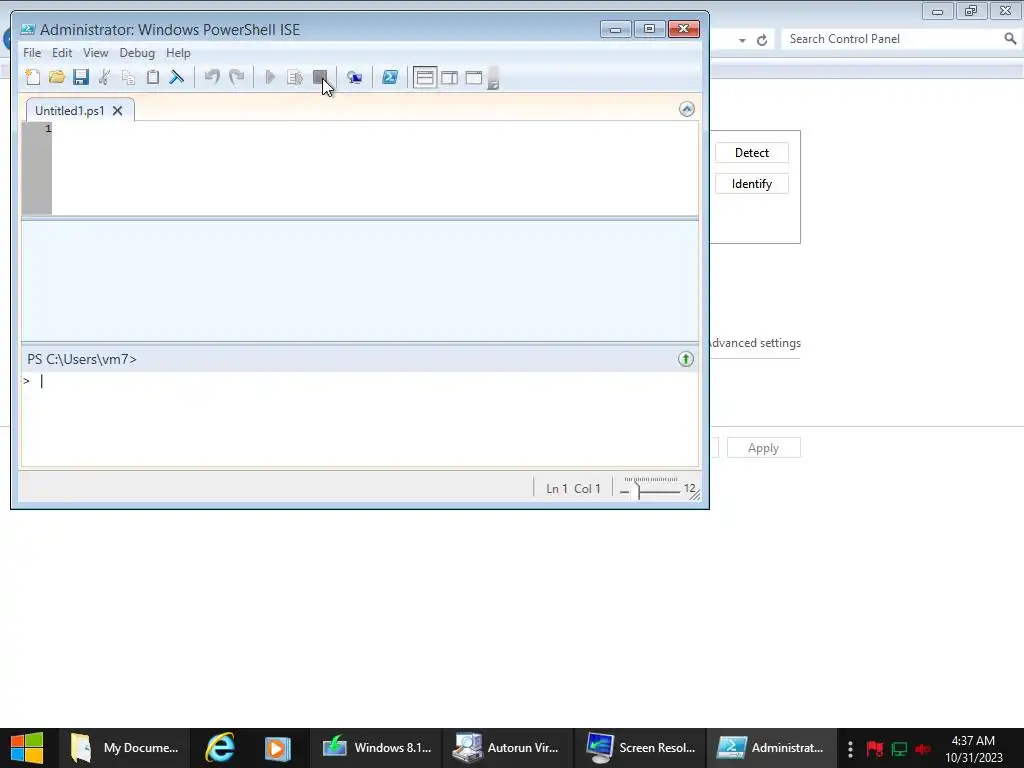The image size is (1024, 768).
Task: Click Identify button in Screen Resolution window
Action: pyautogui.click(x=752, y=184)
